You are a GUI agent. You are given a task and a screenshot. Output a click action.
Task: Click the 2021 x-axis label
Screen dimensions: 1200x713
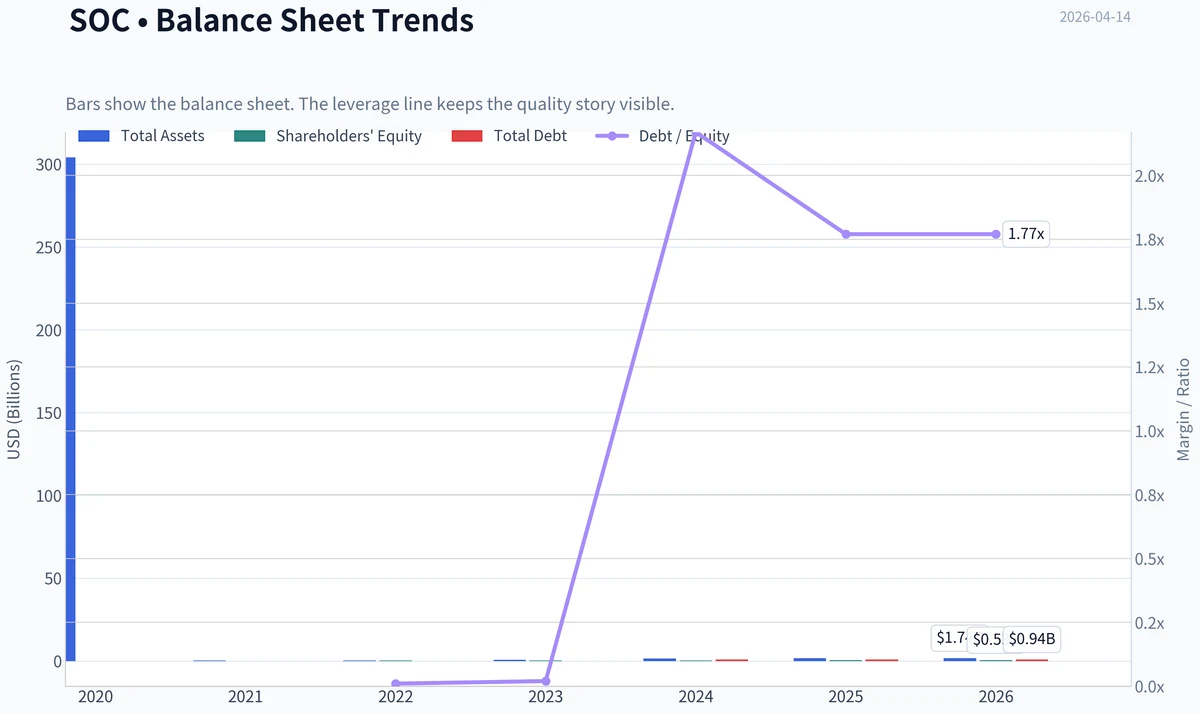point(245,697)
